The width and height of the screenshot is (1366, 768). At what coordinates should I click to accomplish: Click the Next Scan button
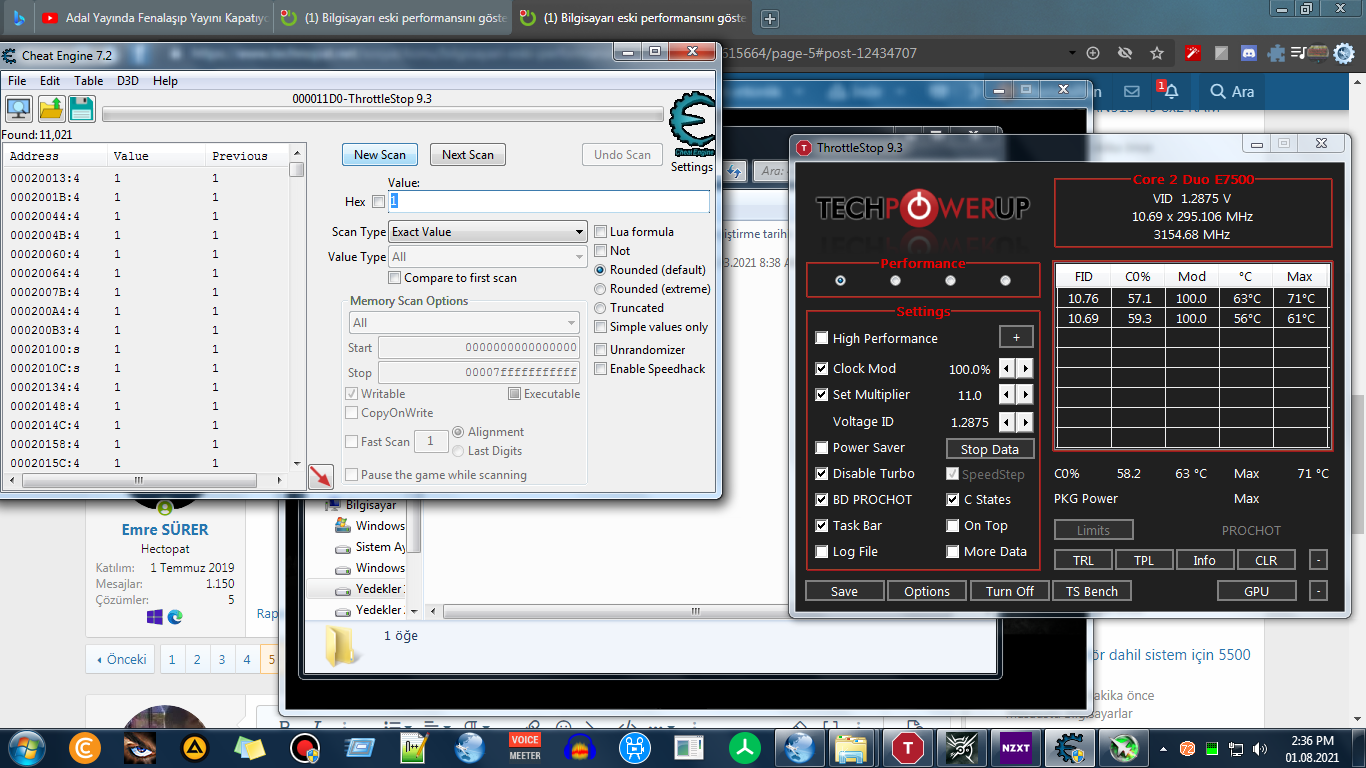468,155
